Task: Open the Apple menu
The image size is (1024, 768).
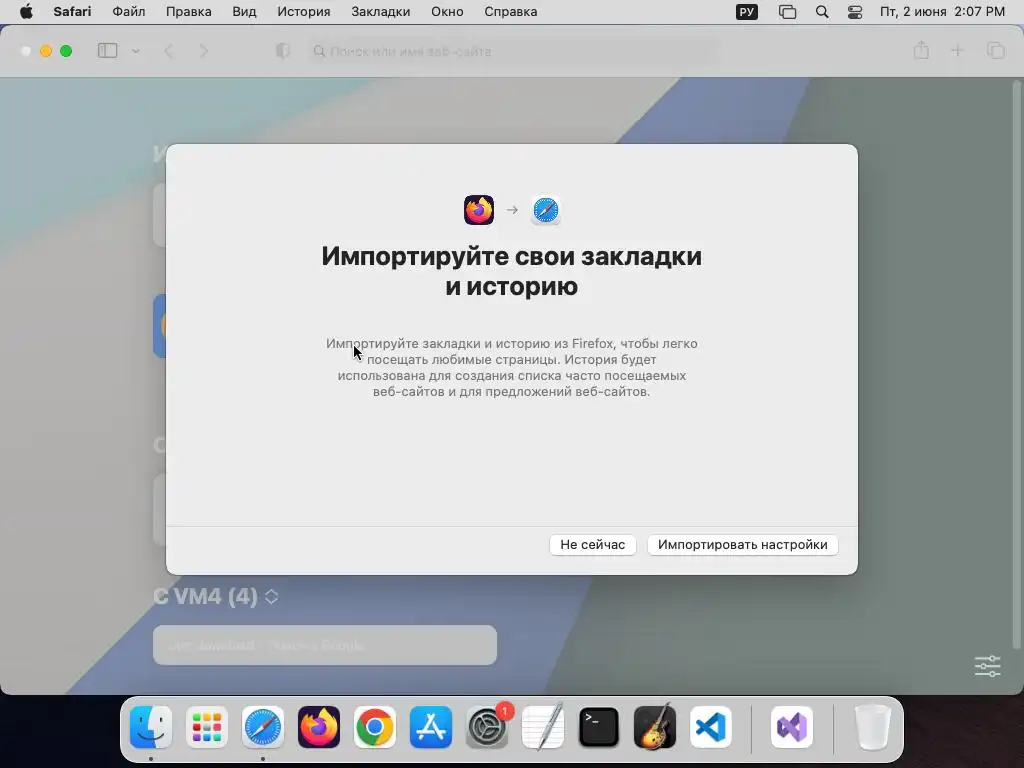Action: [x=26, y=12]
